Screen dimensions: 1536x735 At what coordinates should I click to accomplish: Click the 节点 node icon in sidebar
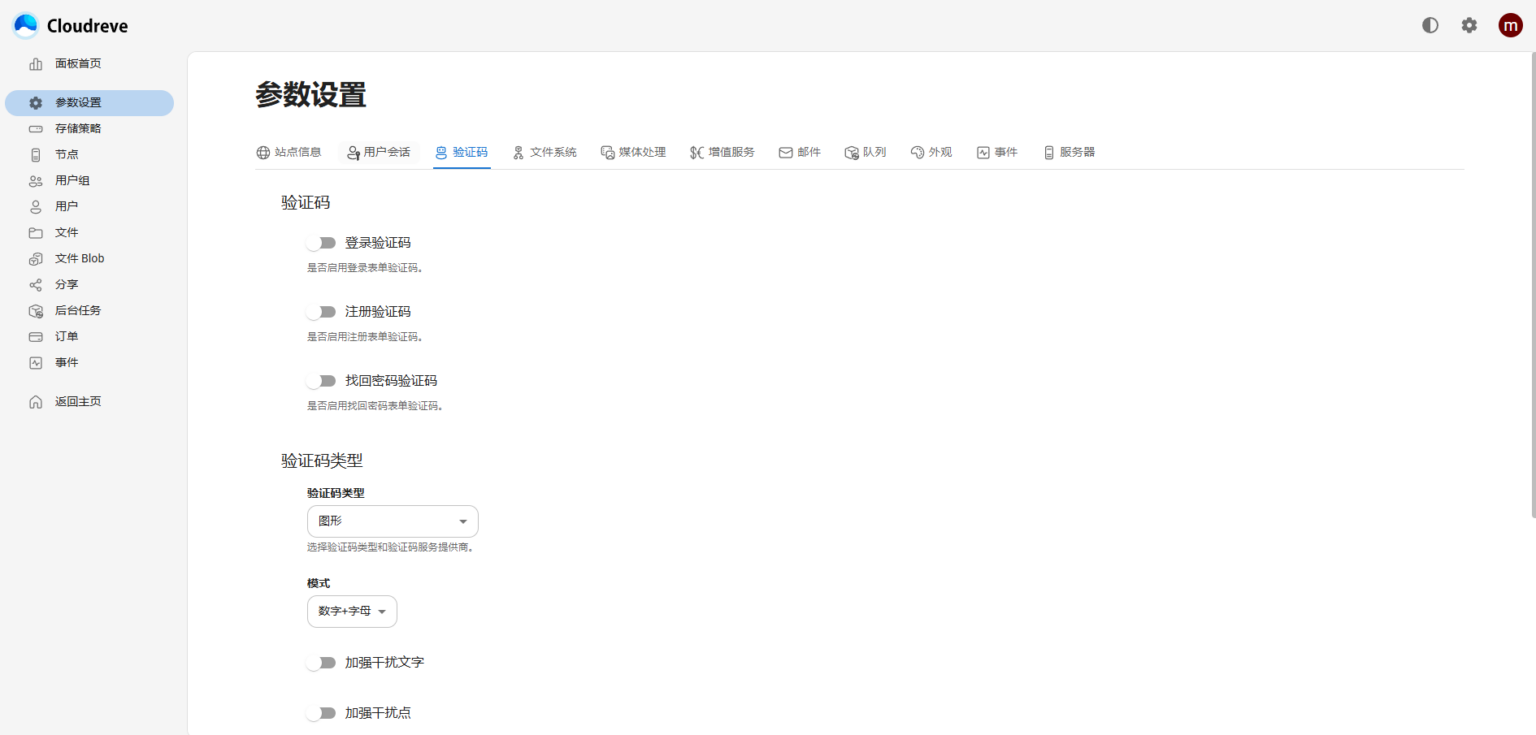pos(36,155)
